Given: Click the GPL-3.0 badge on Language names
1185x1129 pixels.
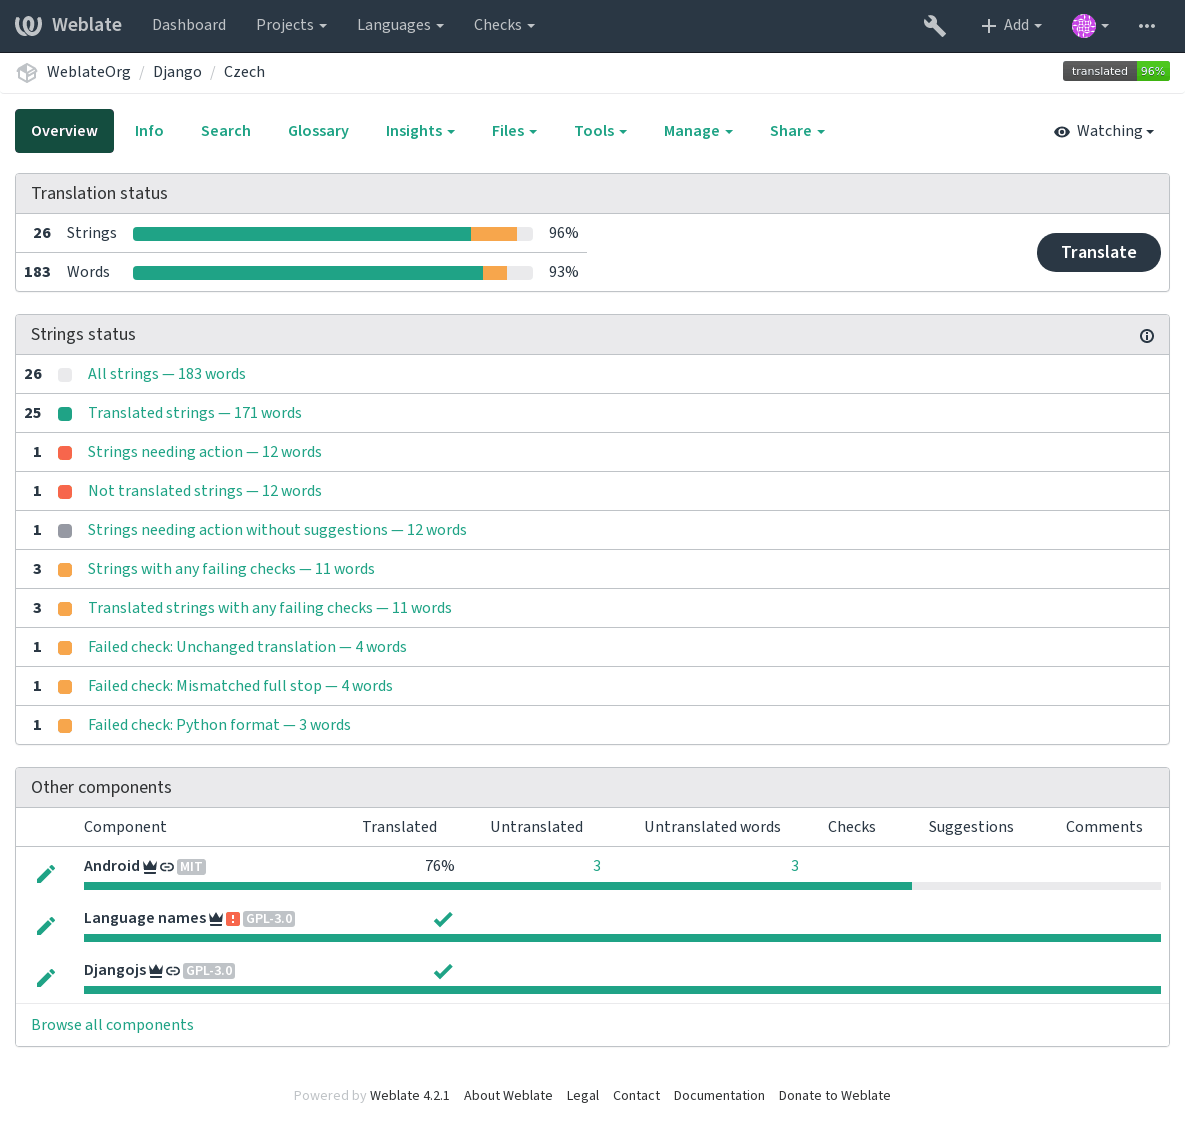Looking at the screenshot, I should coord(269,919).
